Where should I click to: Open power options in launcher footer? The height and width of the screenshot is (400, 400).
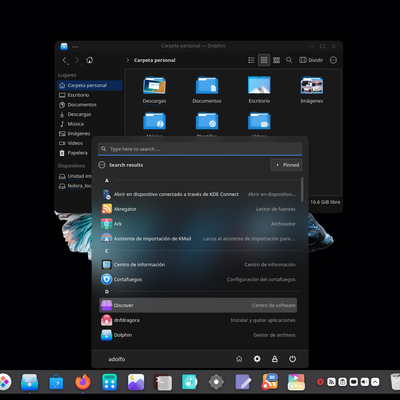(x=292, y=359)
